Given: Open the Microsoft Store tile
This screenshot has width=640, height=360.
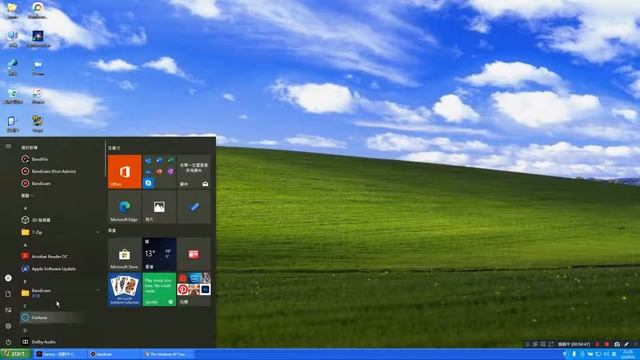Looking at the screenshot, I should tap(124, 254).
